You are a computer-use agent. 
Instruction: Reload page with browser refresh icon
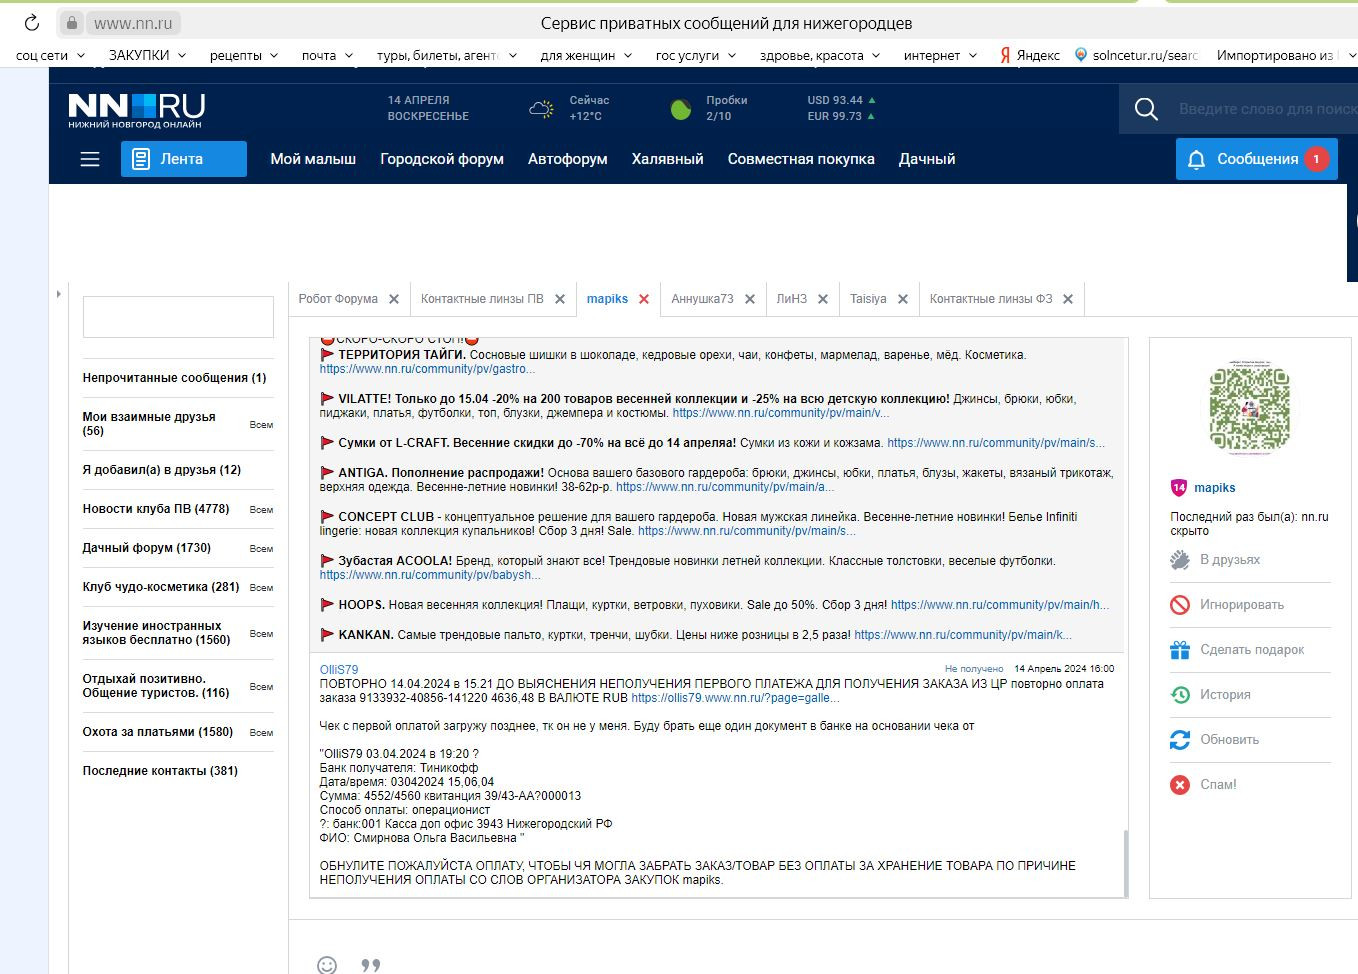31,23
